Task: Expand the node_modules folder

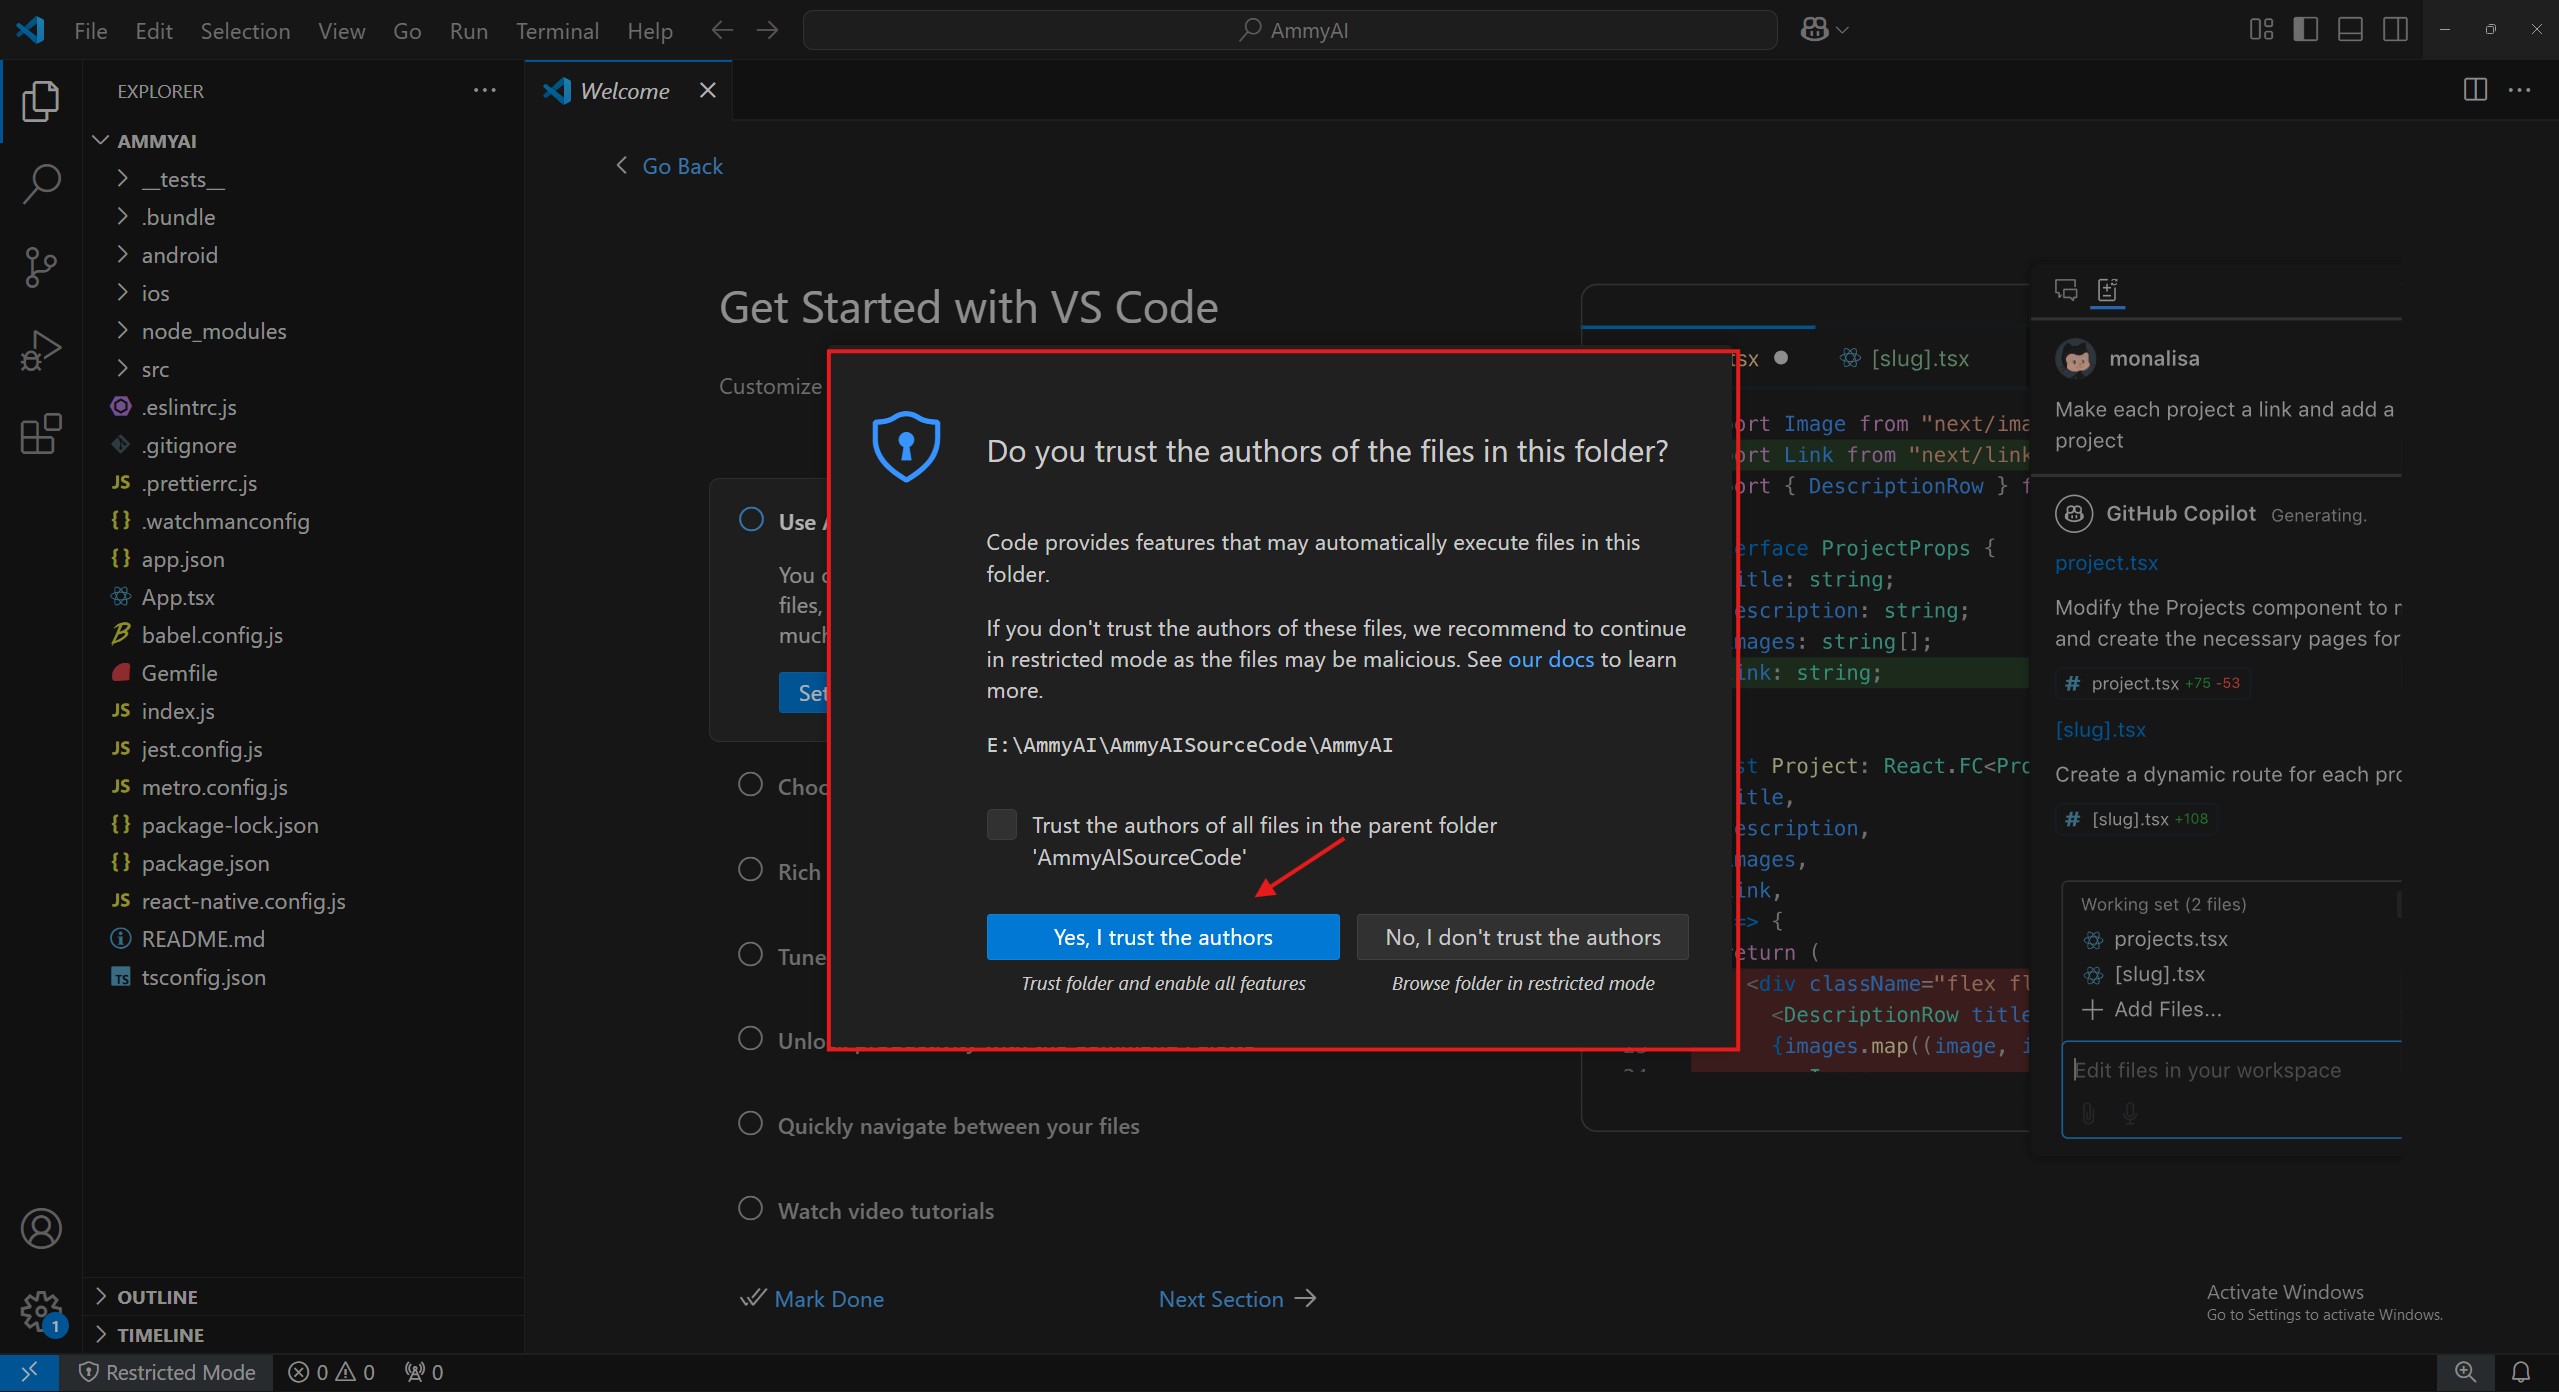Action: point(213,331)
